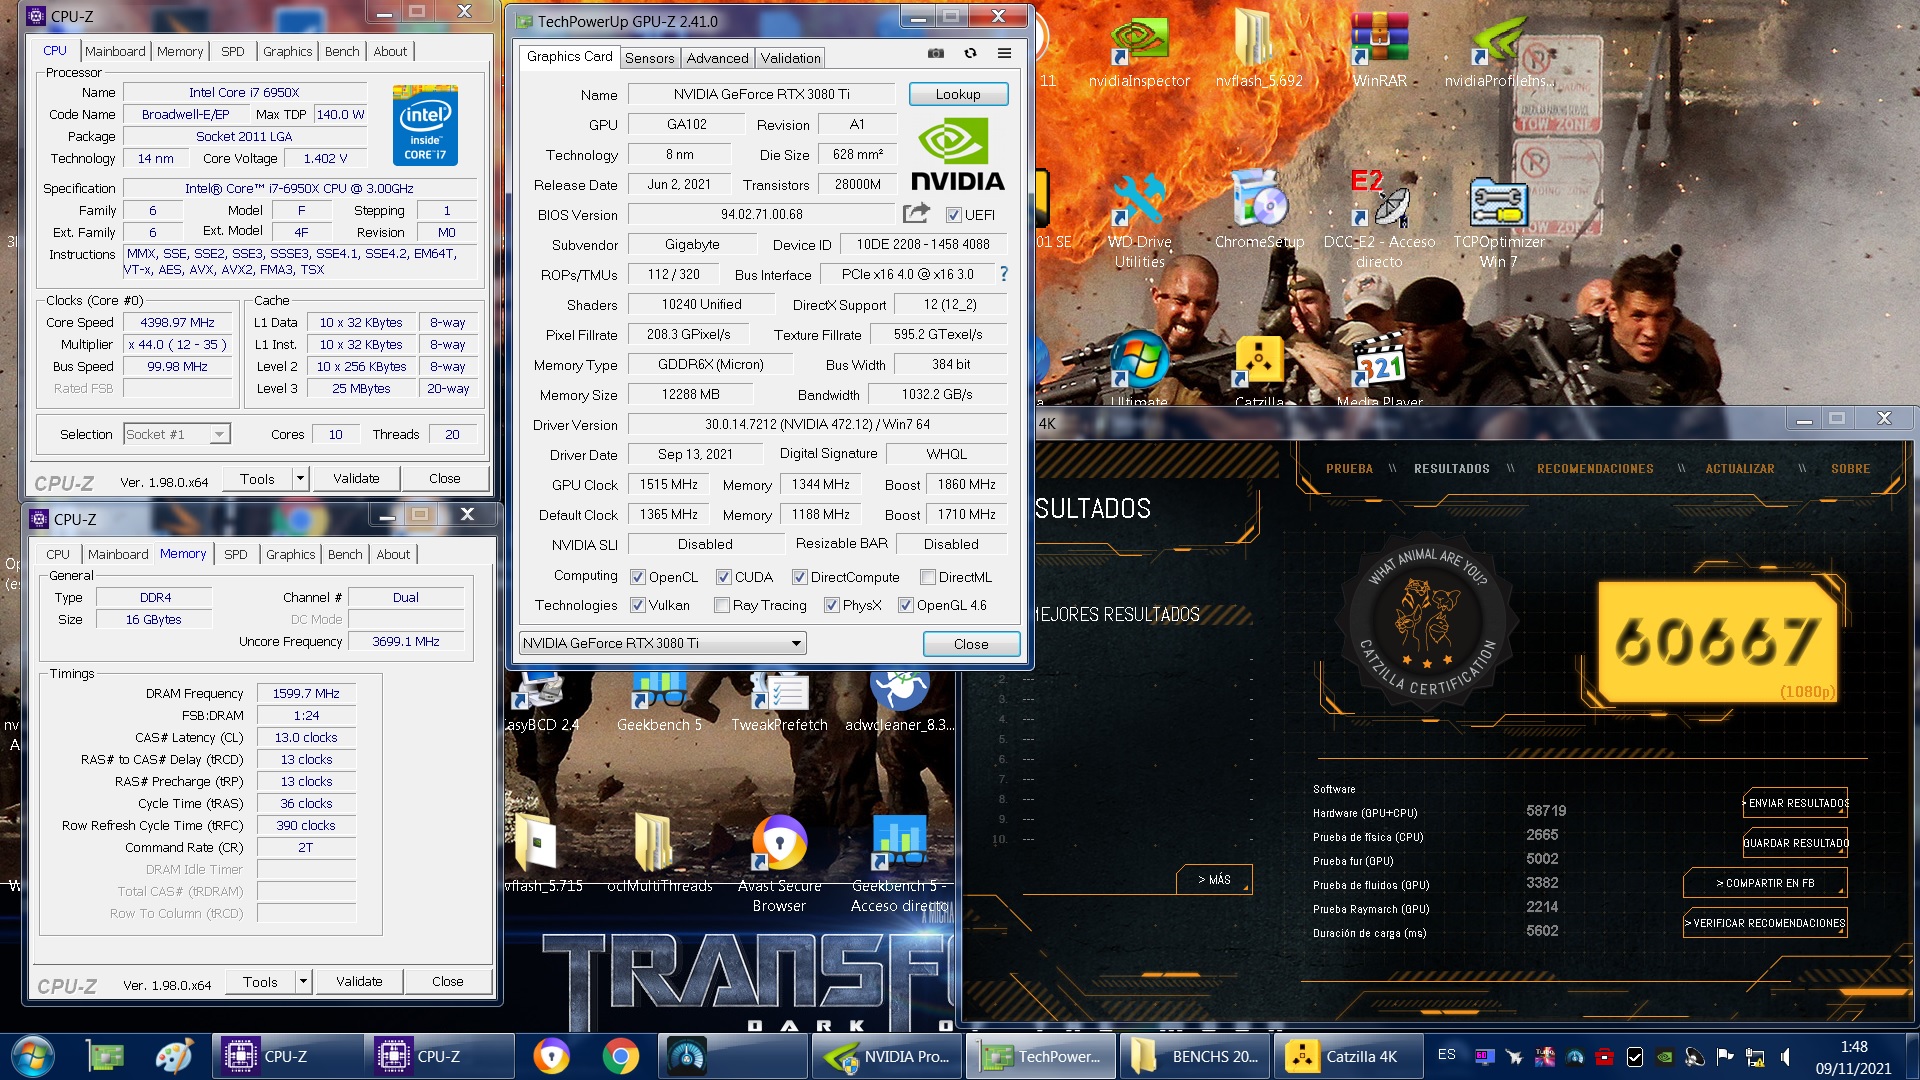Image resolution: width=1920 pixels, height=1080 pixels.
Task: Click Validate in upper CPU-Z window
Action: [x=356, y=479]
